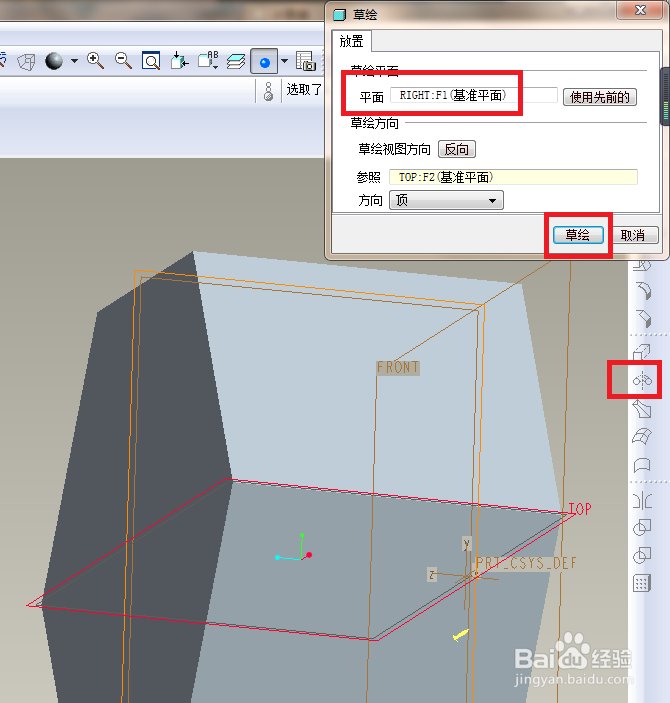This screenshot has height=703, width=670.
Task: Select the wireframe model display icon
Action: 26,62
